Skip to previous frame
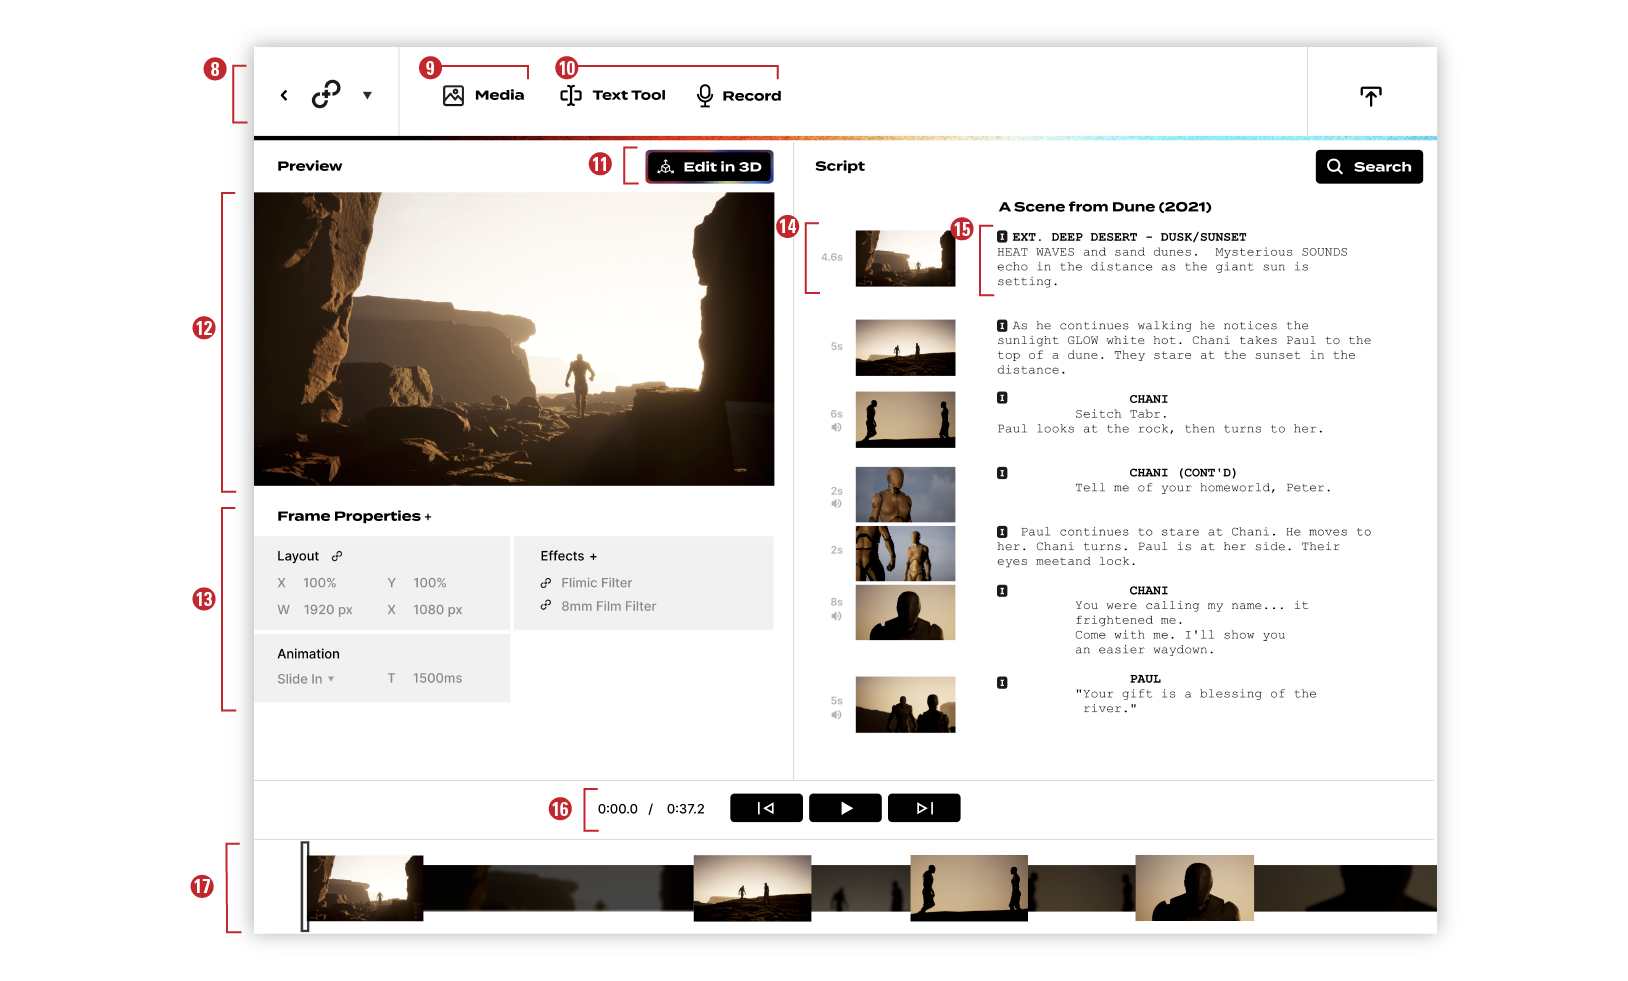Screen dimensions: 1628x981 coord(766,808)
